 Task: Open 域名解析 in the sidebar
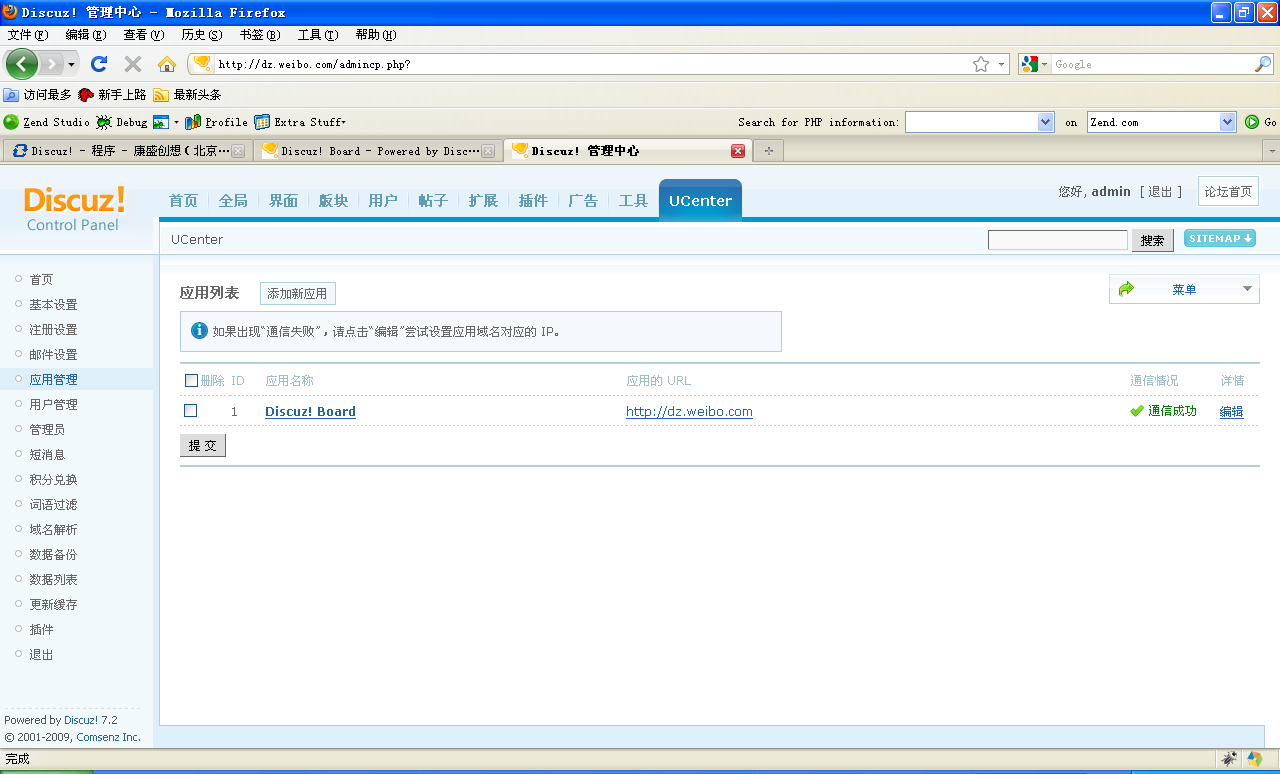coord(53,529)
